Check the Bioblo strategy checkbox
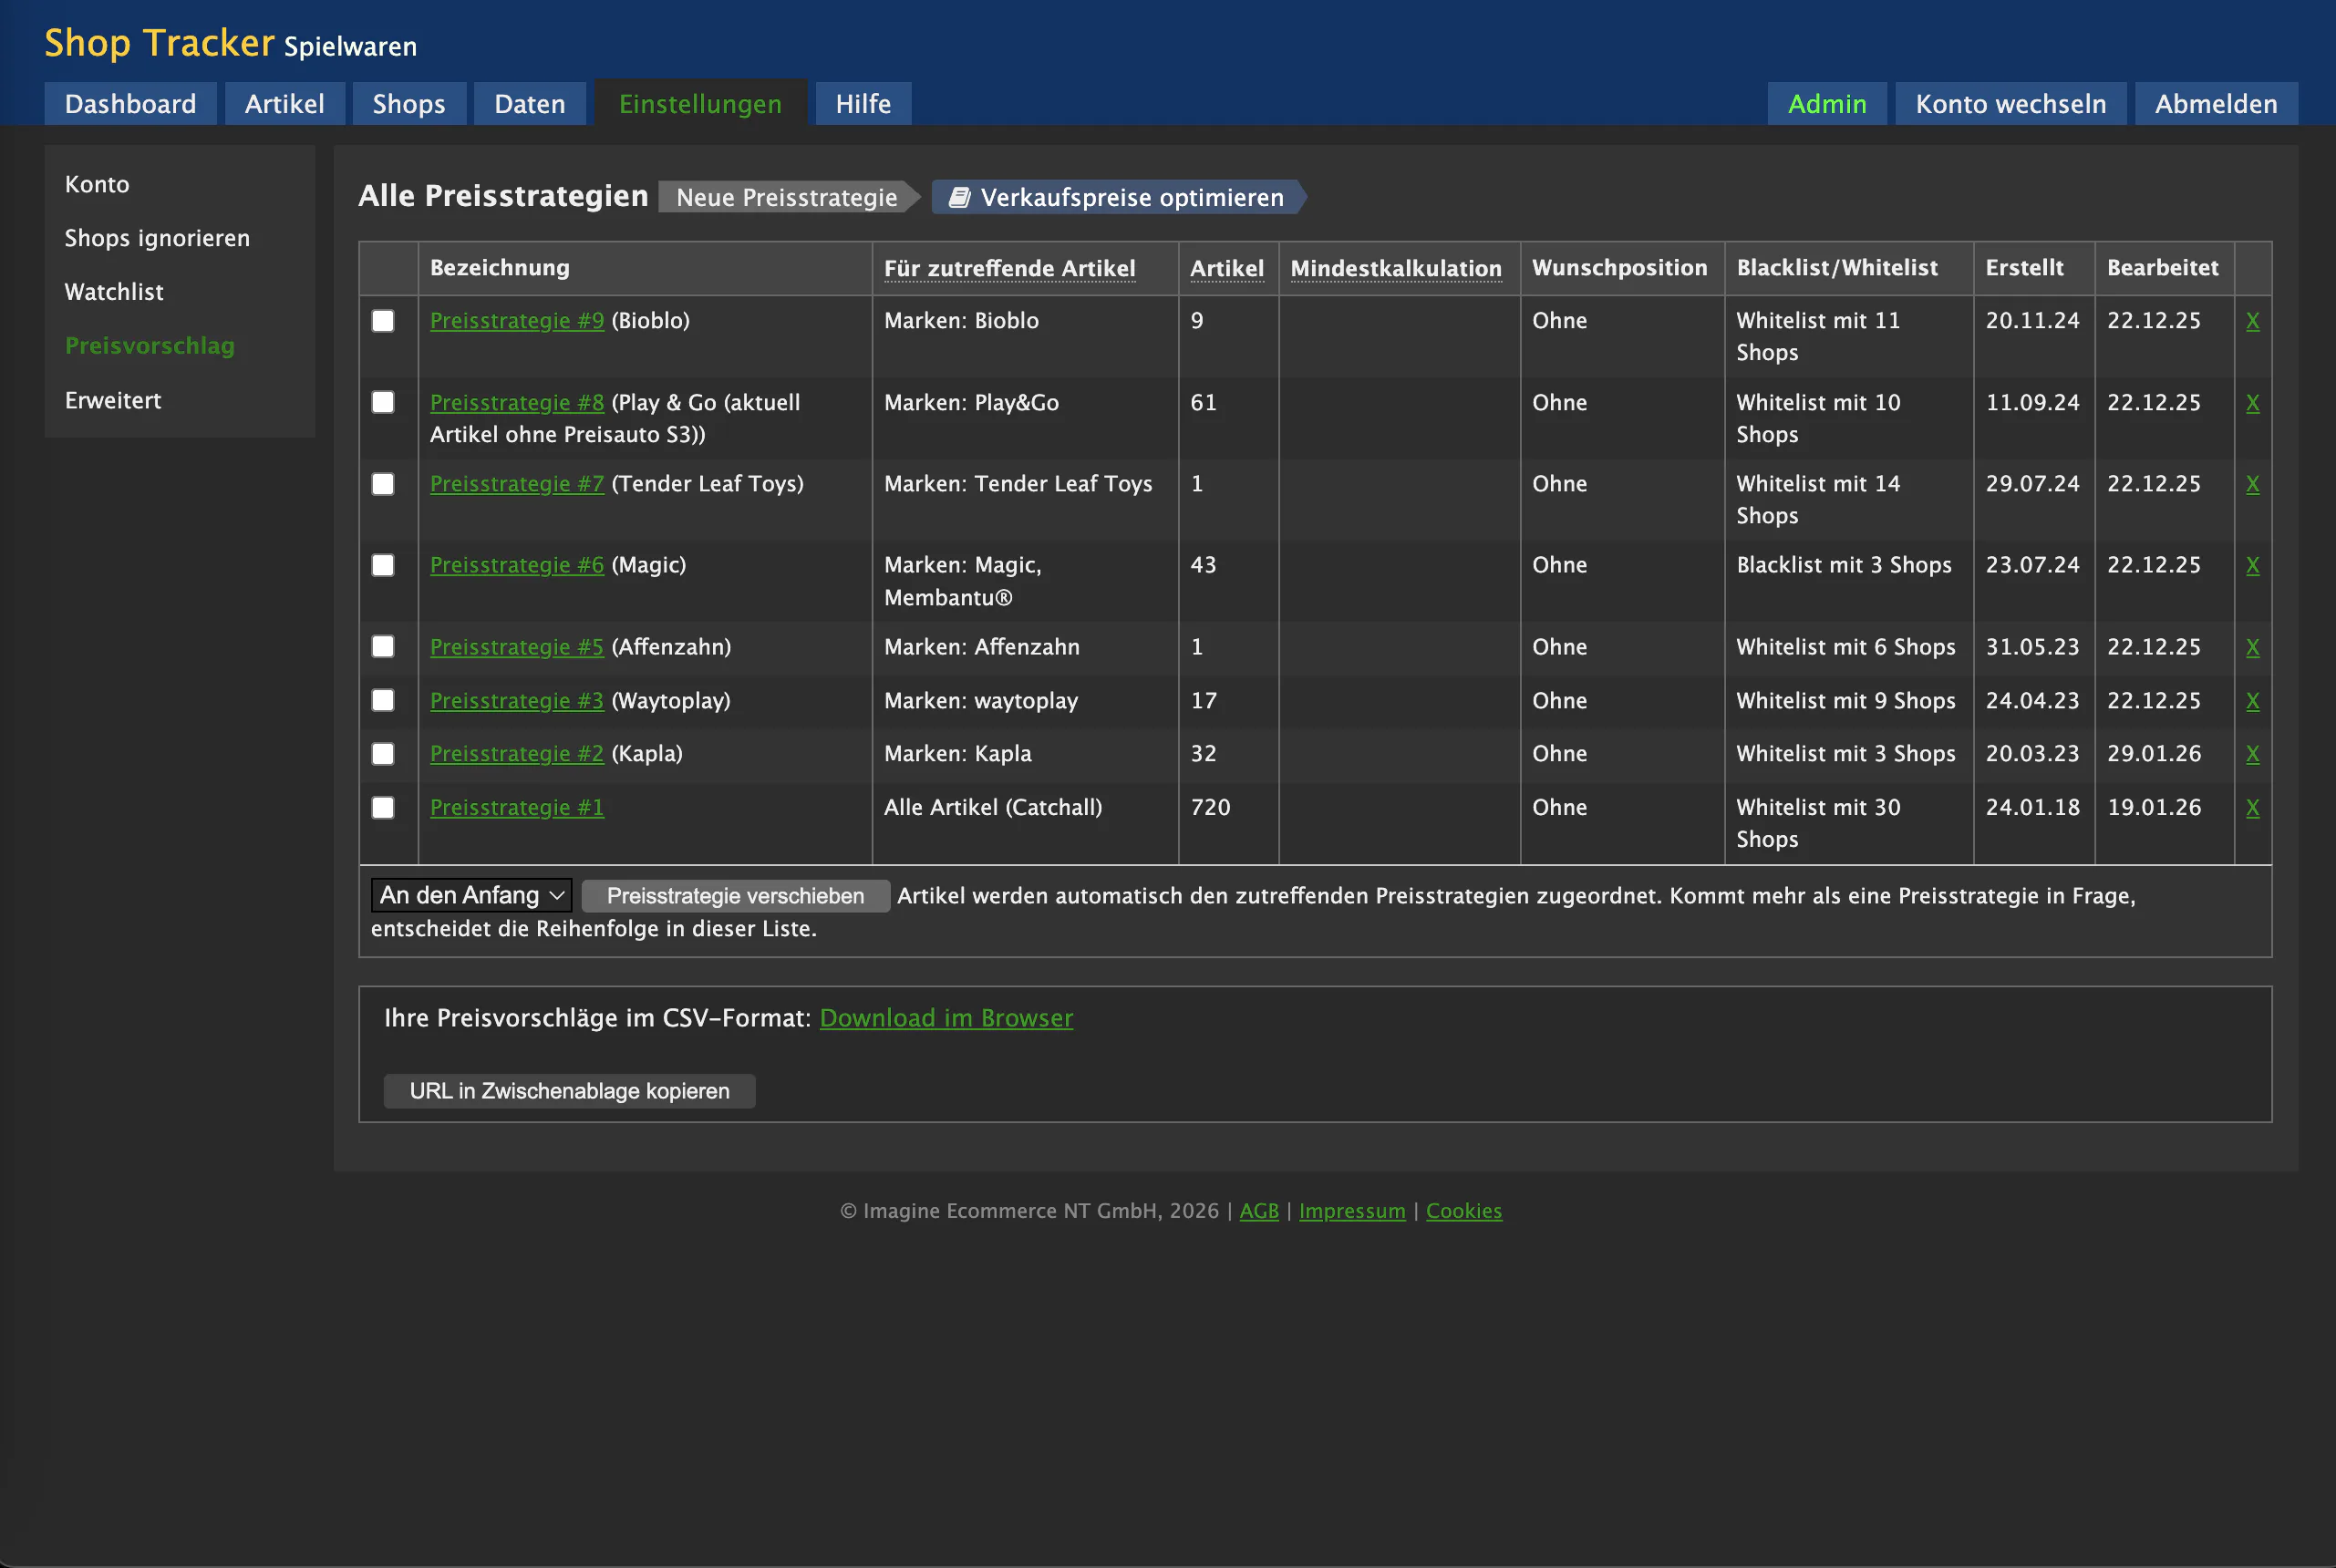Viewport: 2336px width, 1568px height. pos(383,321)
